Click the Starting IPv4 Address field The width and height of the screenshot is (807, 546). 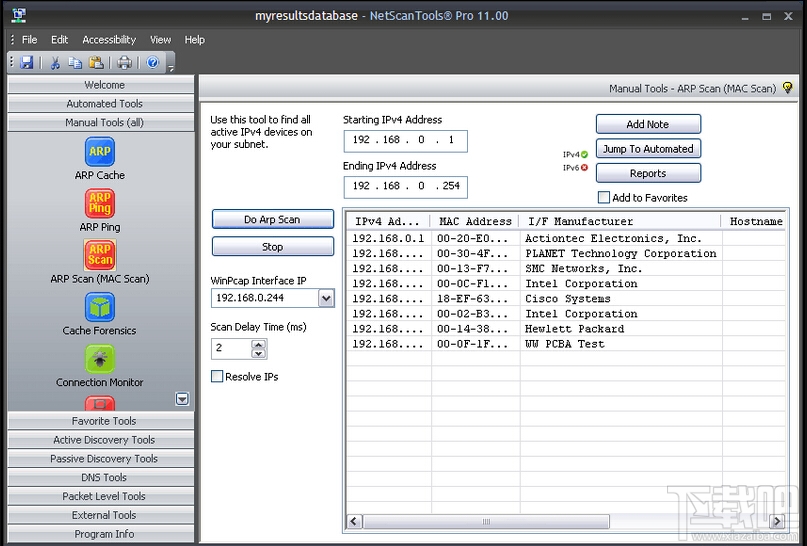[406, 140]
